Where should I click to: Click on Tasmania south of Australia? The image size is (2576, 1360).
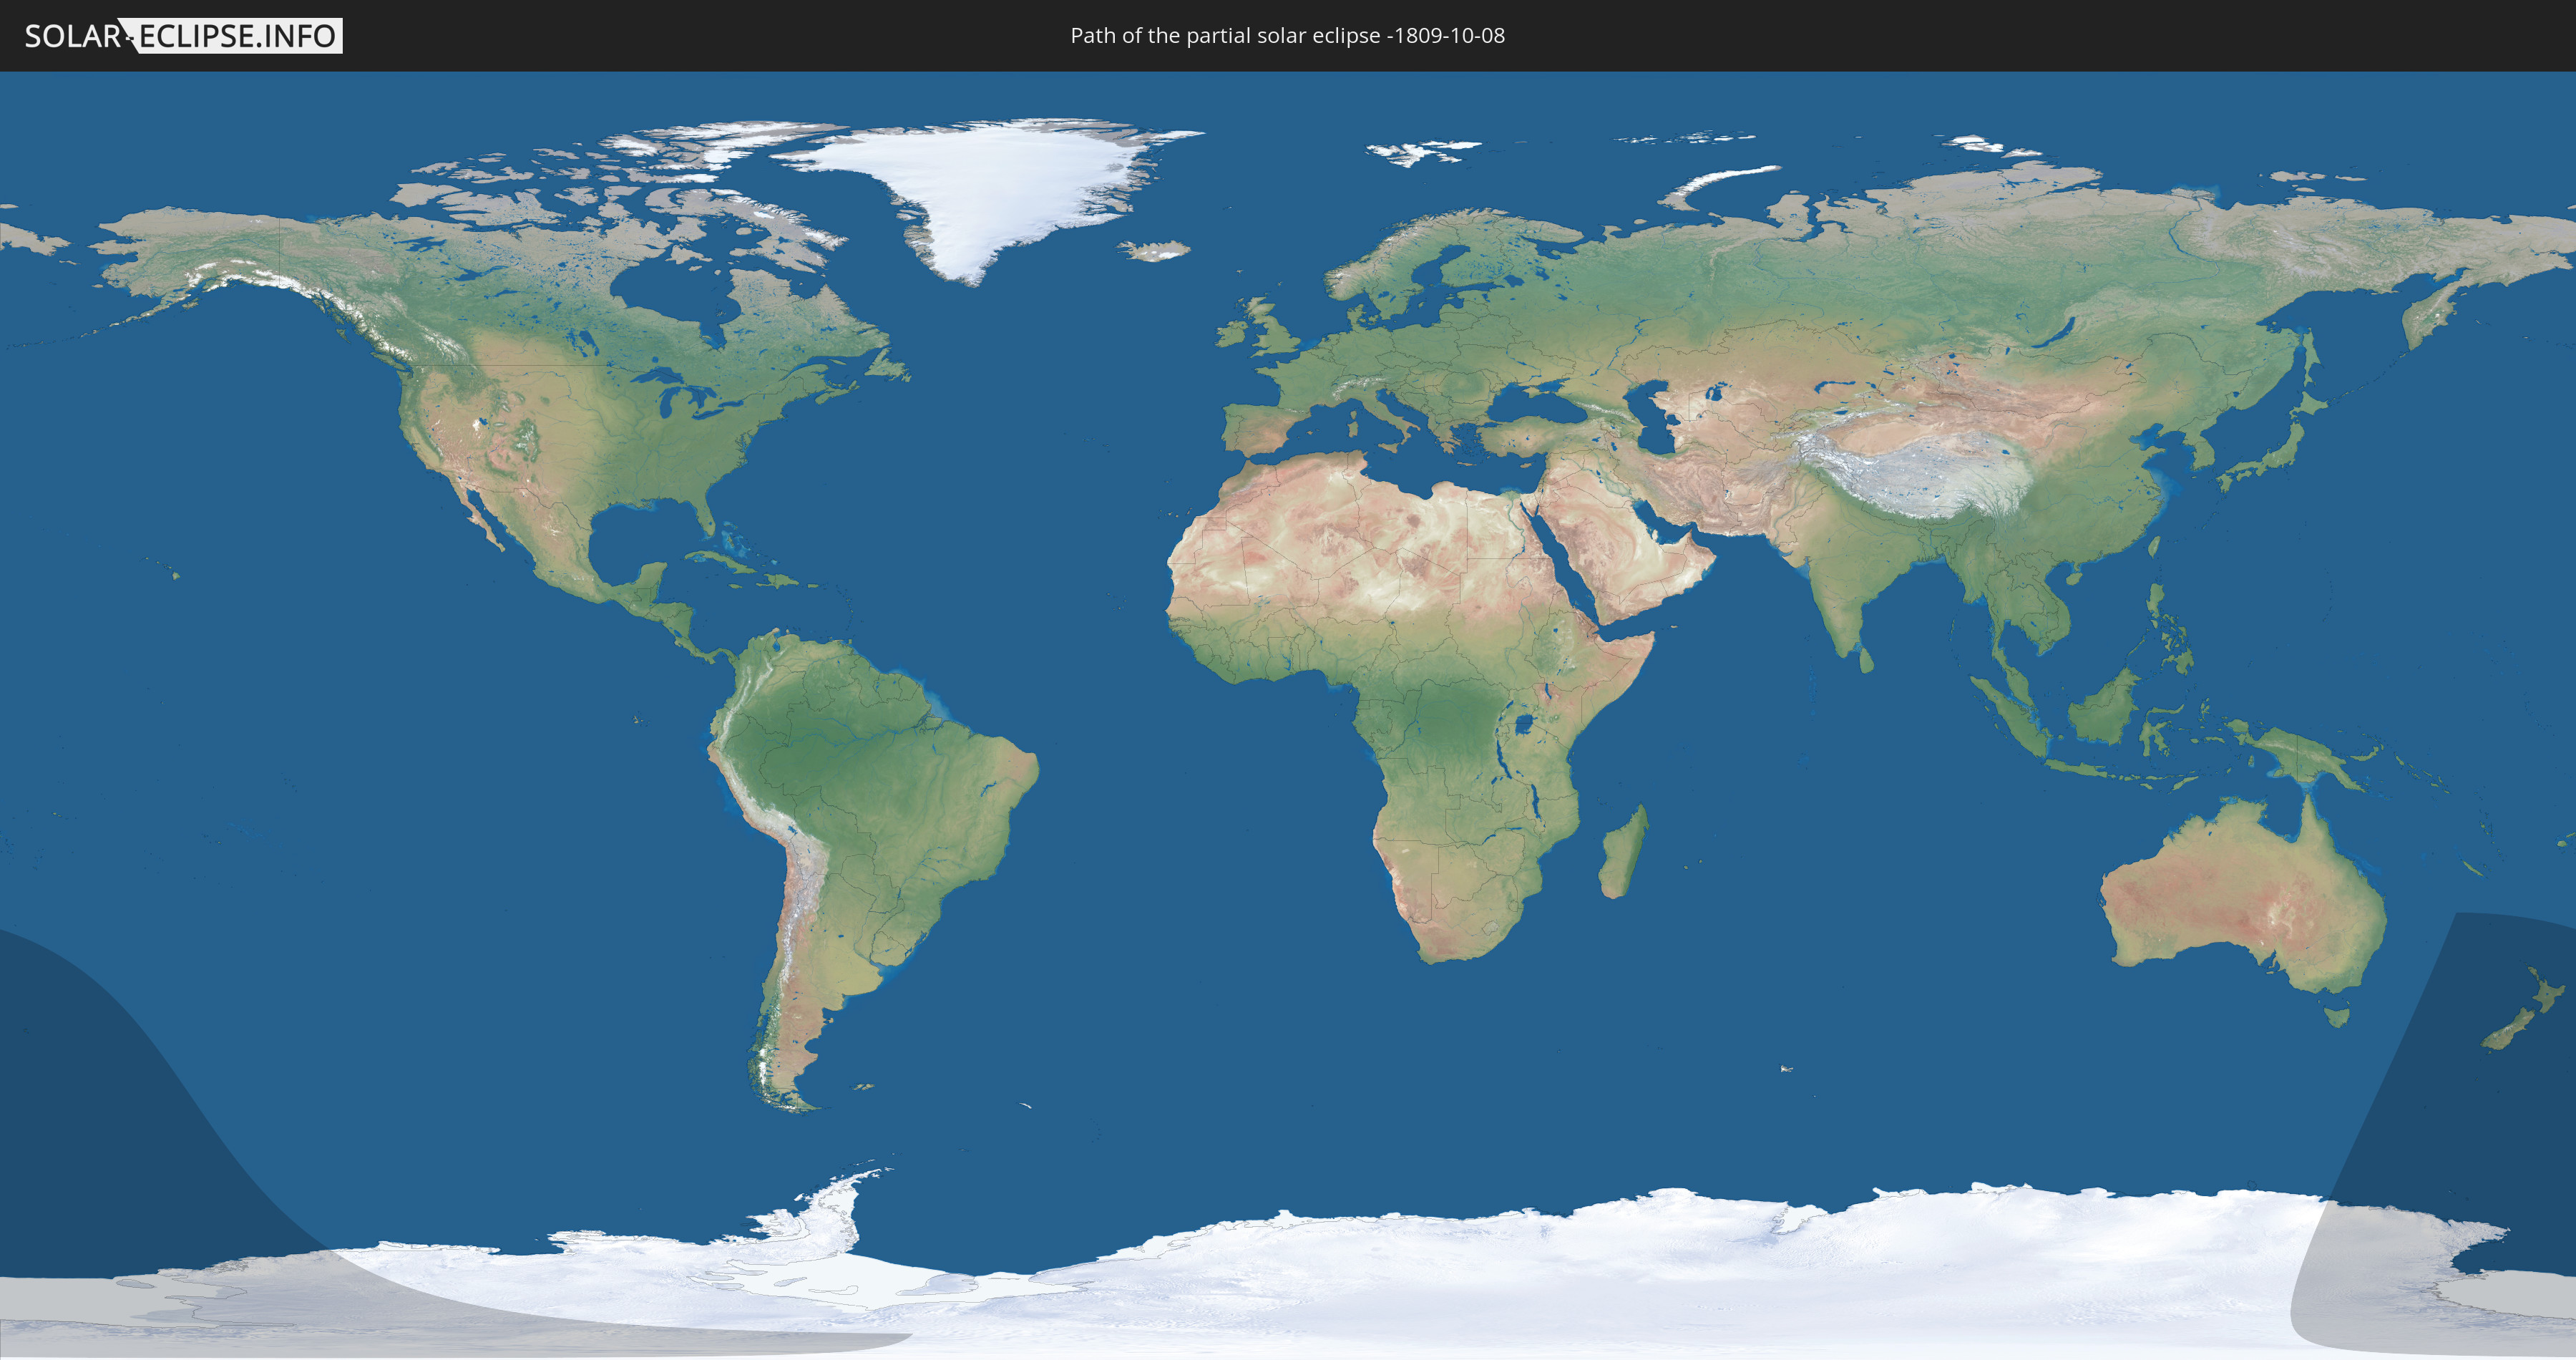tap(2336, 1017)
